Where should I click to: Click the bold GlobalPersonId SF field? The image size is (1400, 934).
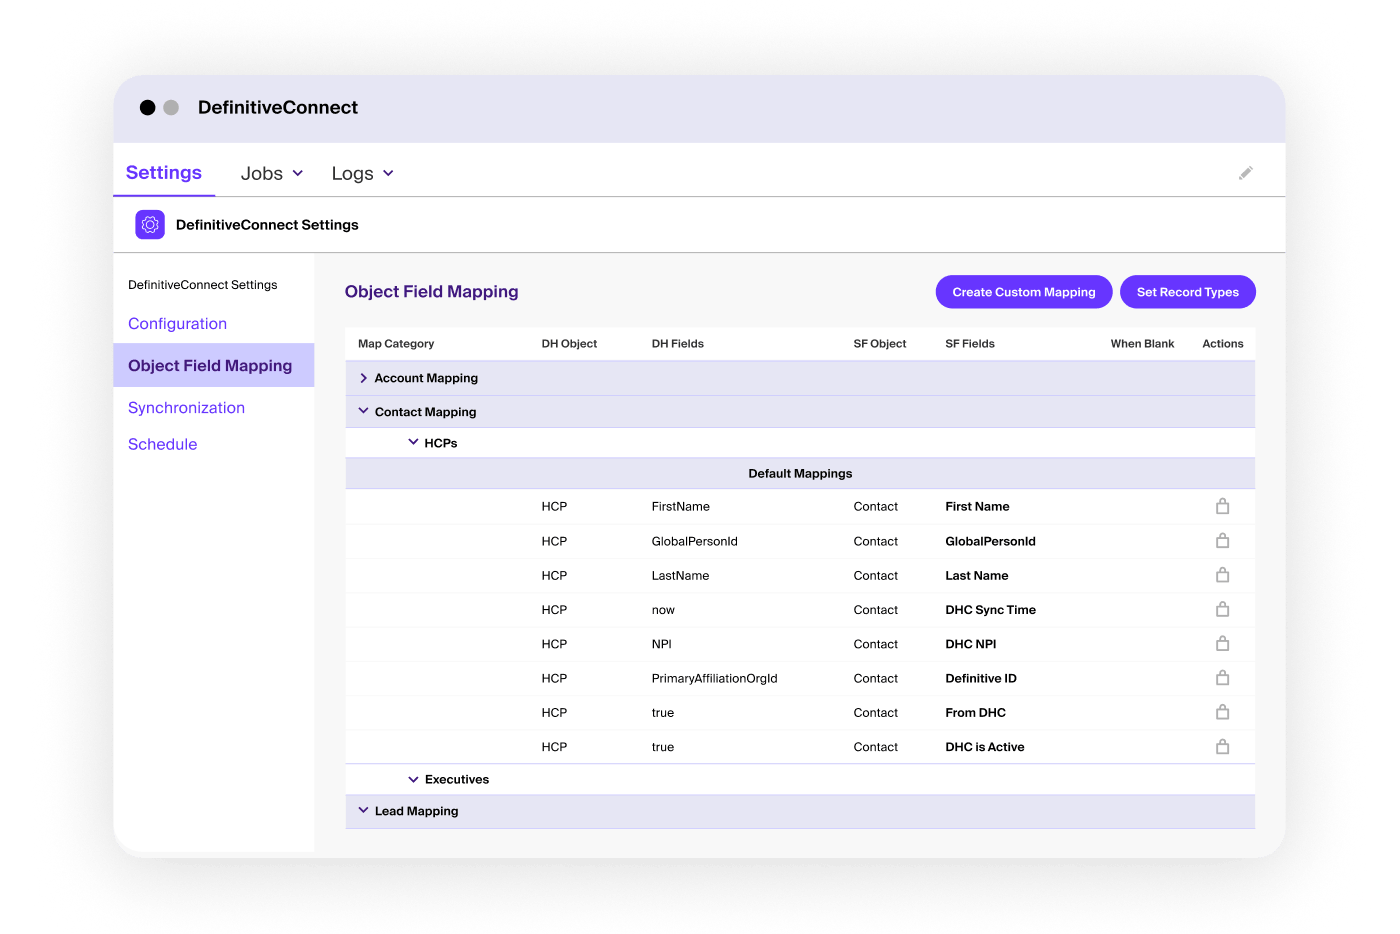pos(990,541)
